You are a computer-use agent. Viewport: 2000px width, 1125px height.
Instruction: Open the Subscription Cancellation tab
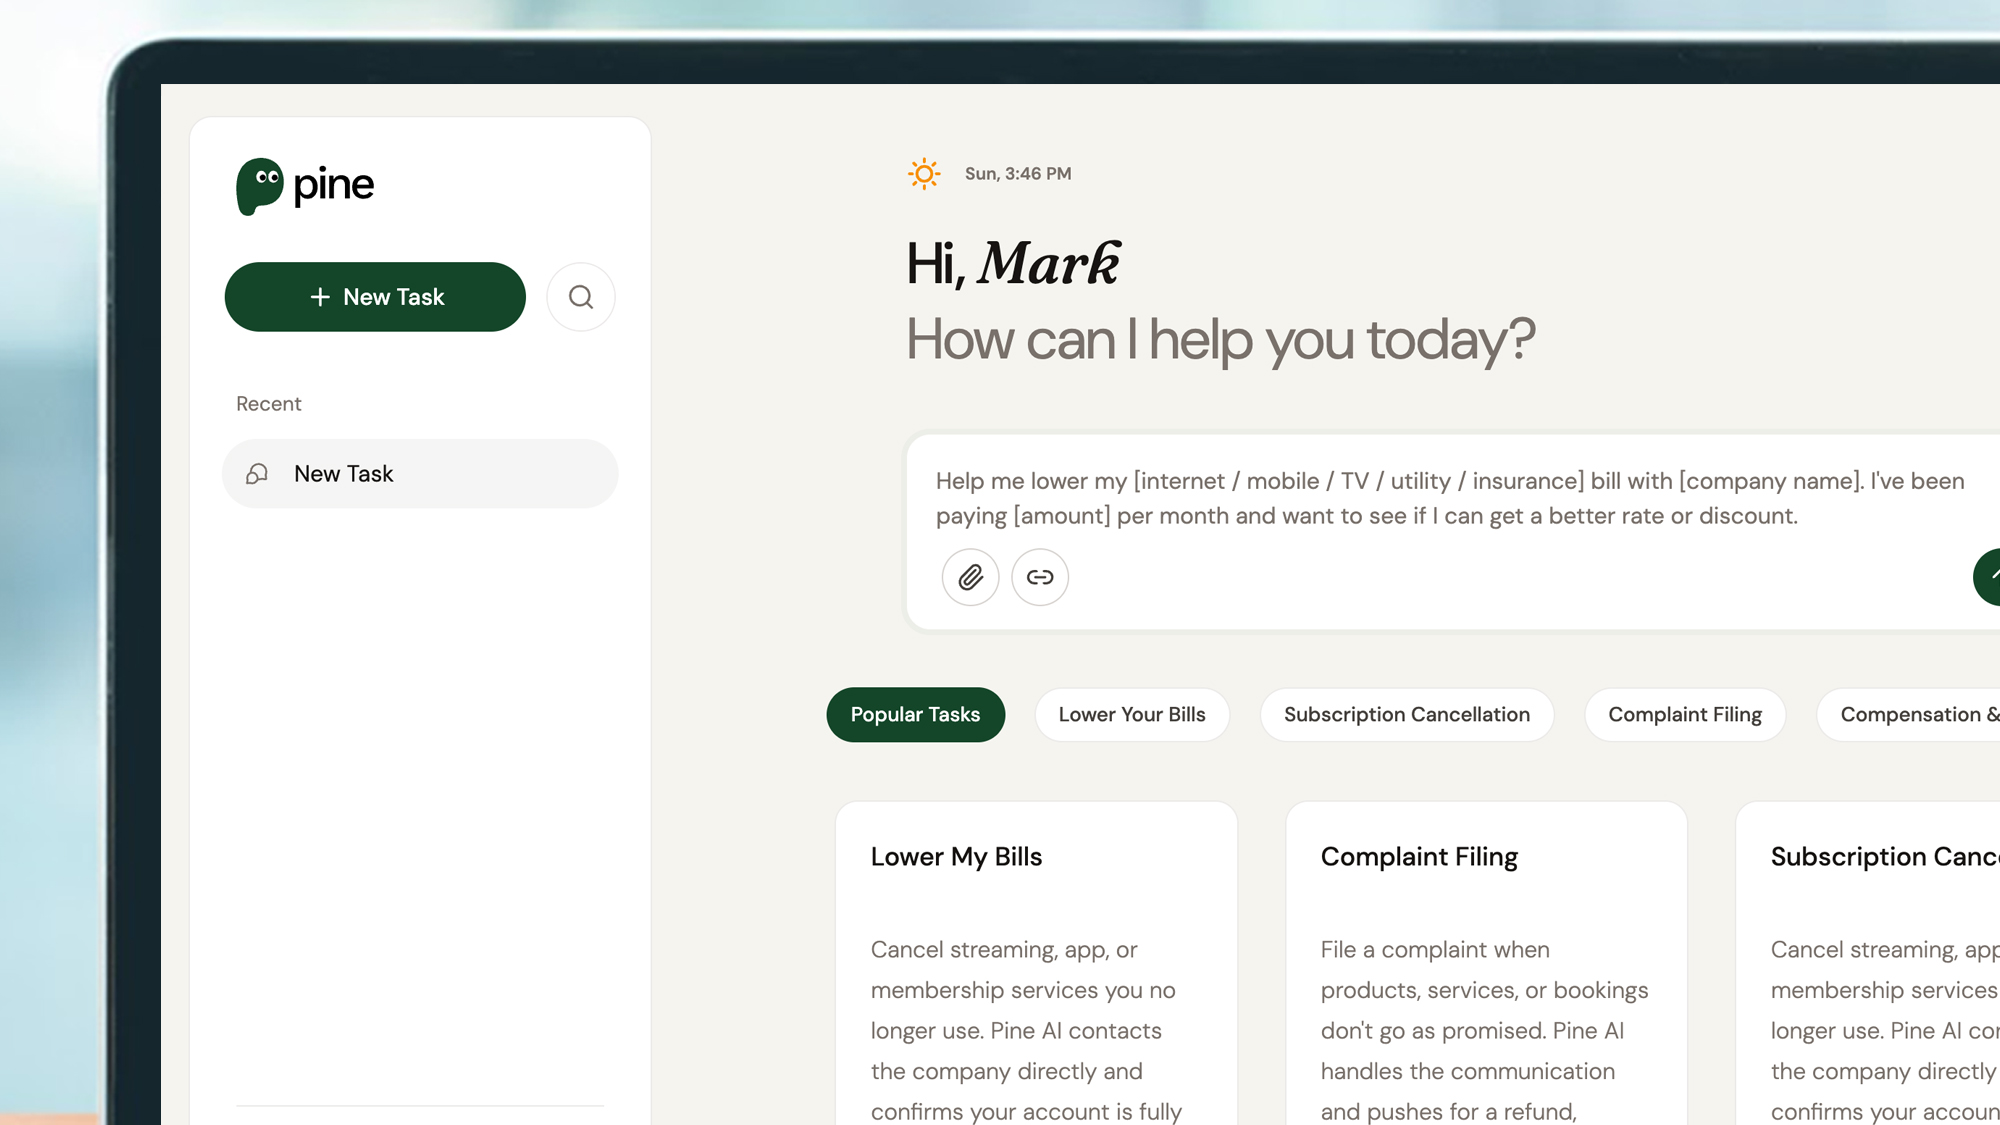point(1406,714)
